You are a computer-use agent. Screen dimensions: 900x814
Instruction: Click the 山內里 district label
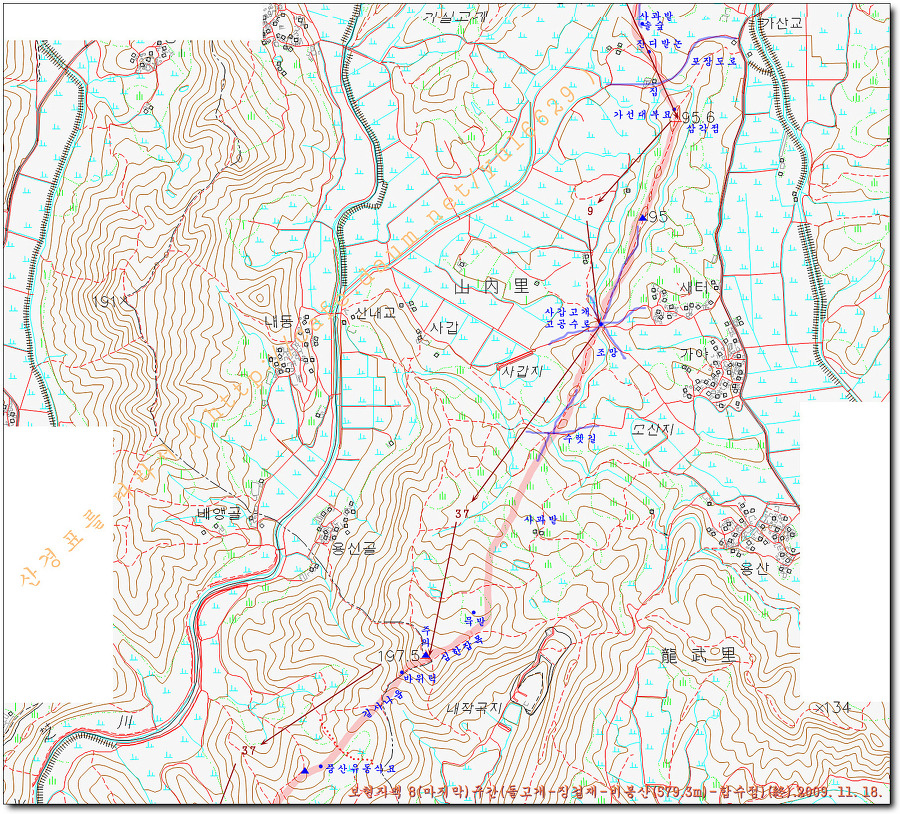(491, 286)
